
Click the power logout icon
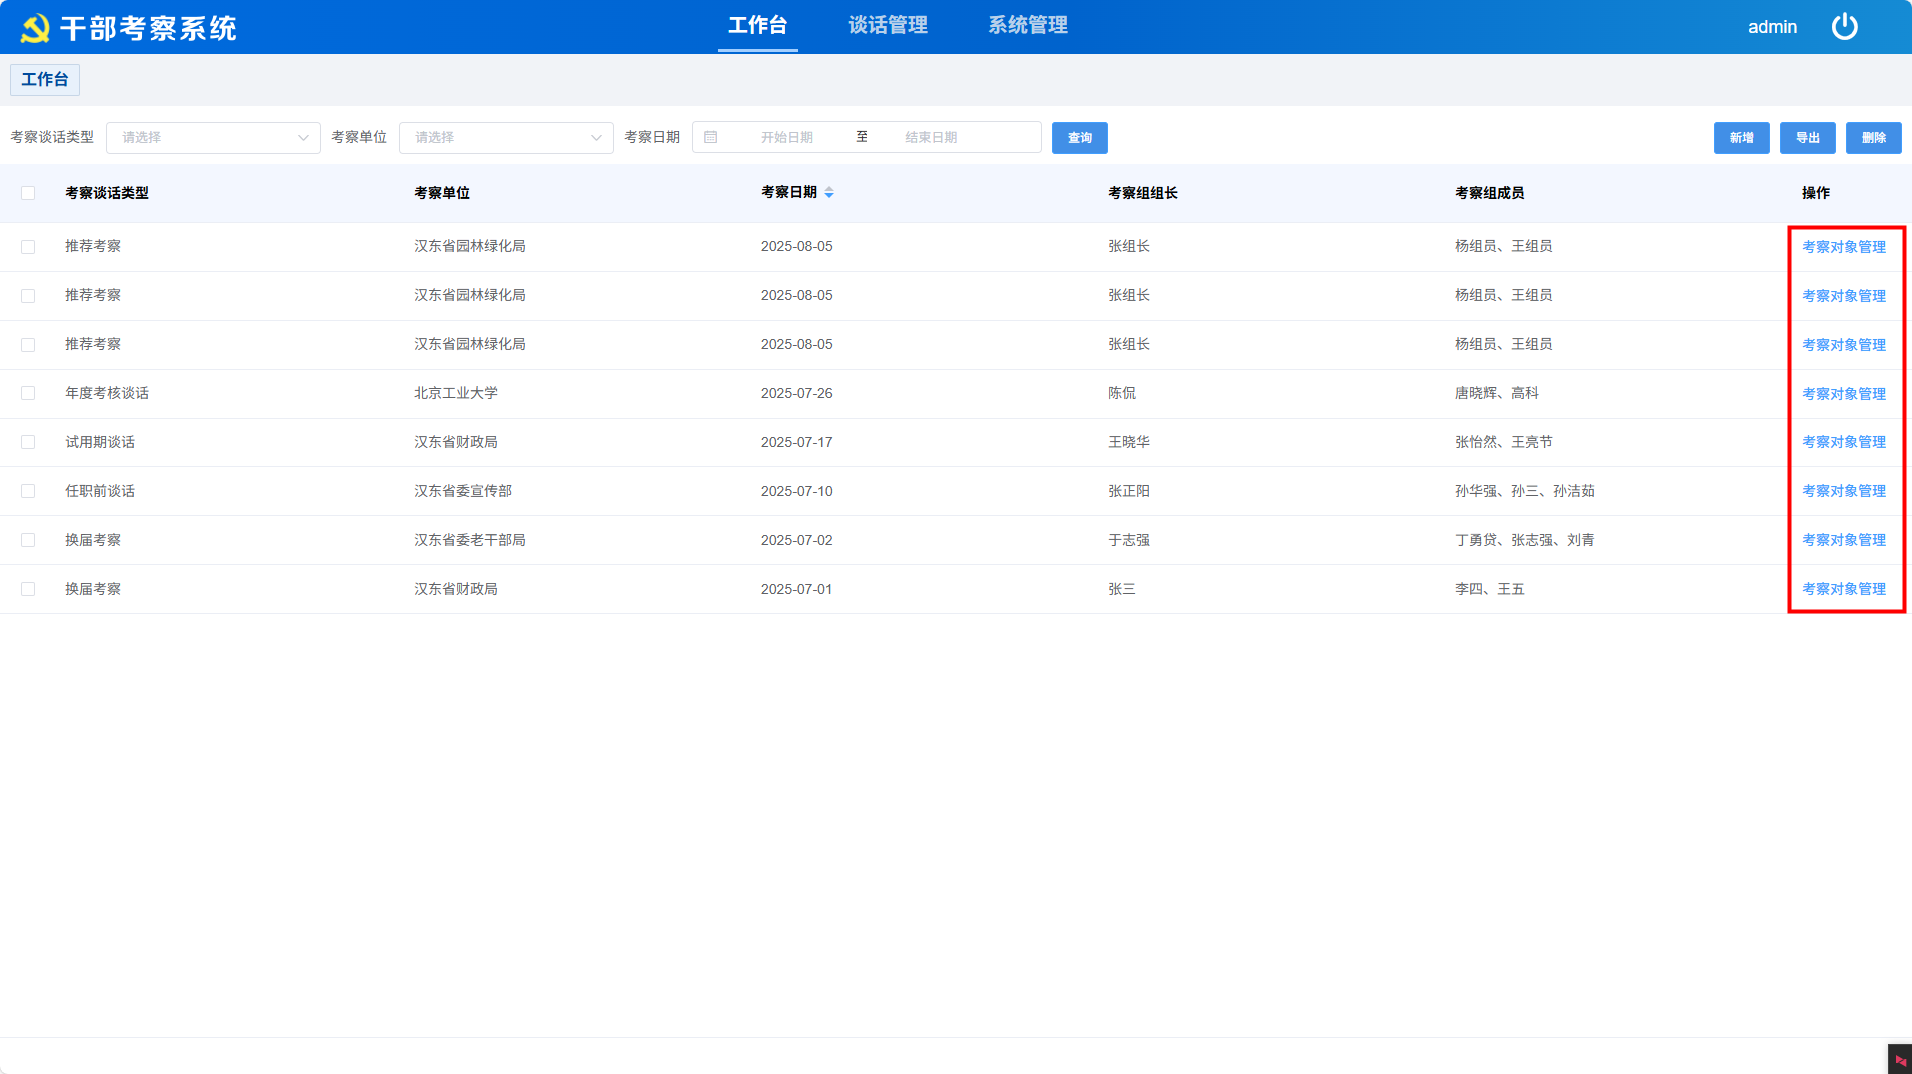pyautogui.click(x=1844, y=27)
